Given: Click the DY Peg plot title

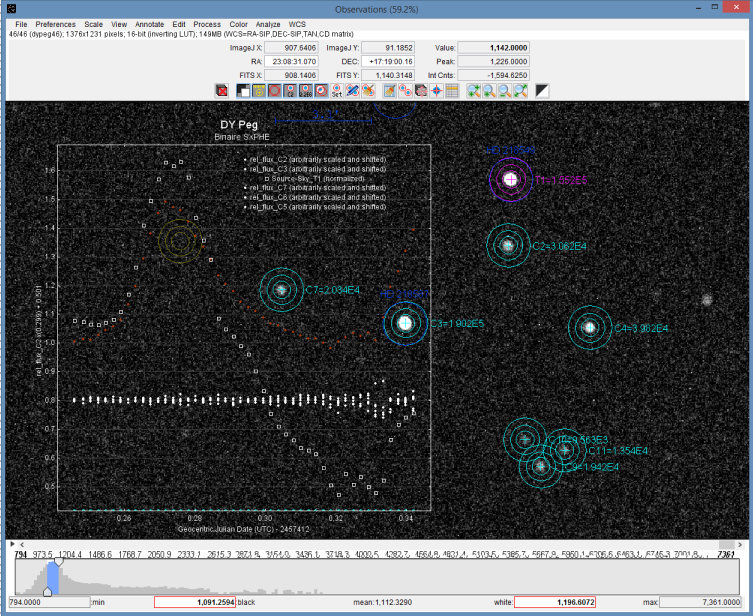Looking at the screenshot, I should [x=239, y=125].
